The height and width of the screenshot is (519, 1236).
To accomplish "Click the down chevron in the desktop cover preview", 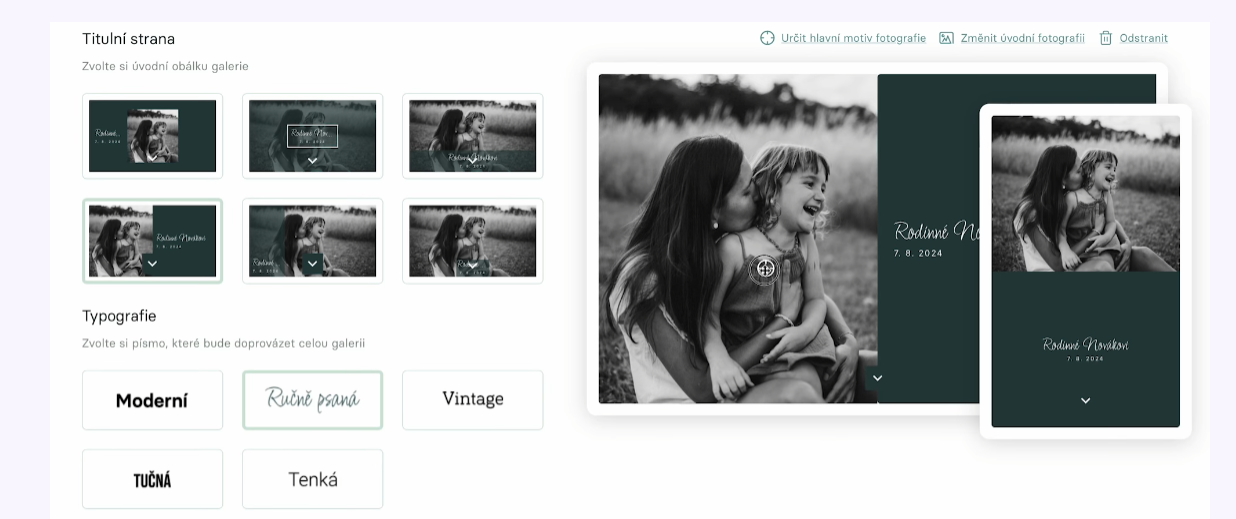I will click(x=877, y=378).
